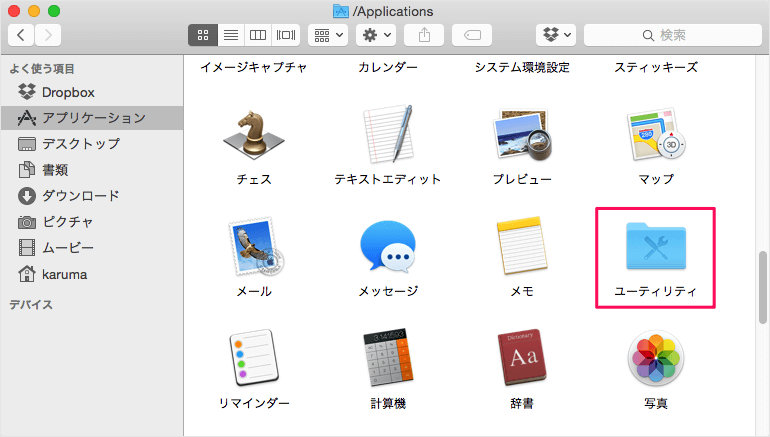Open the Dropbox toolbar dropdown
770x437 pixels.
(556, 35)
